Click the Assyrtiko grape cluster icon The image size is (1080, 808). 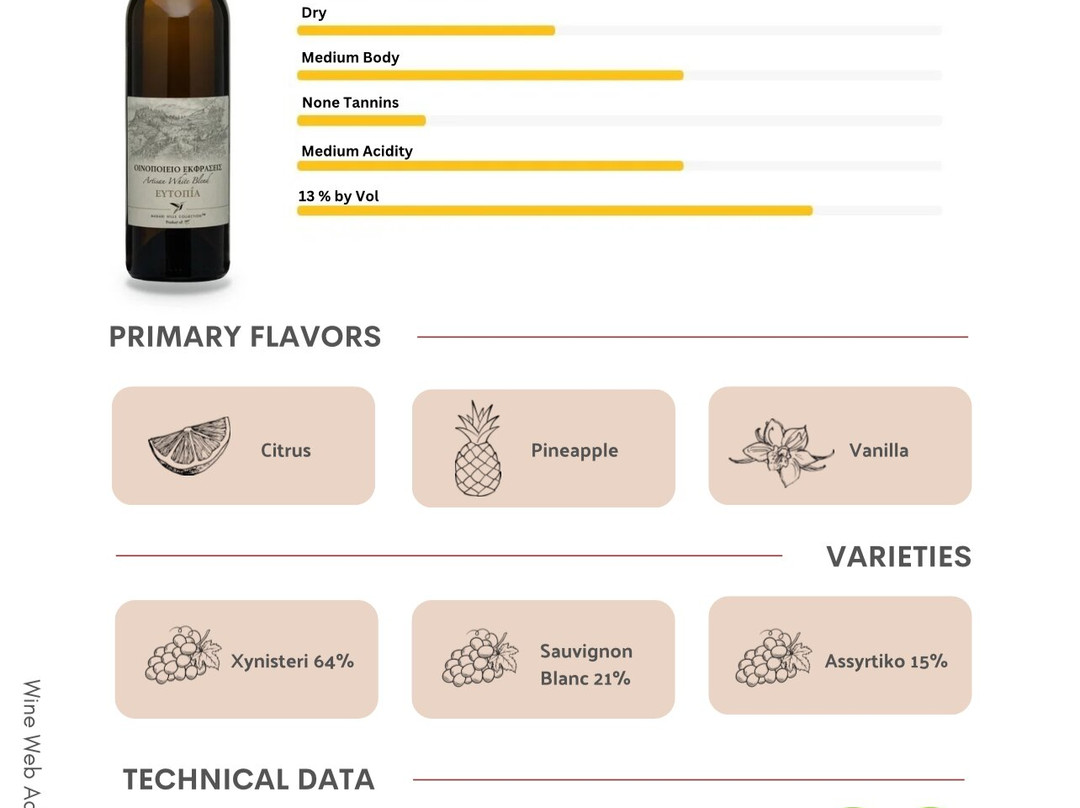tap(773, 658)
